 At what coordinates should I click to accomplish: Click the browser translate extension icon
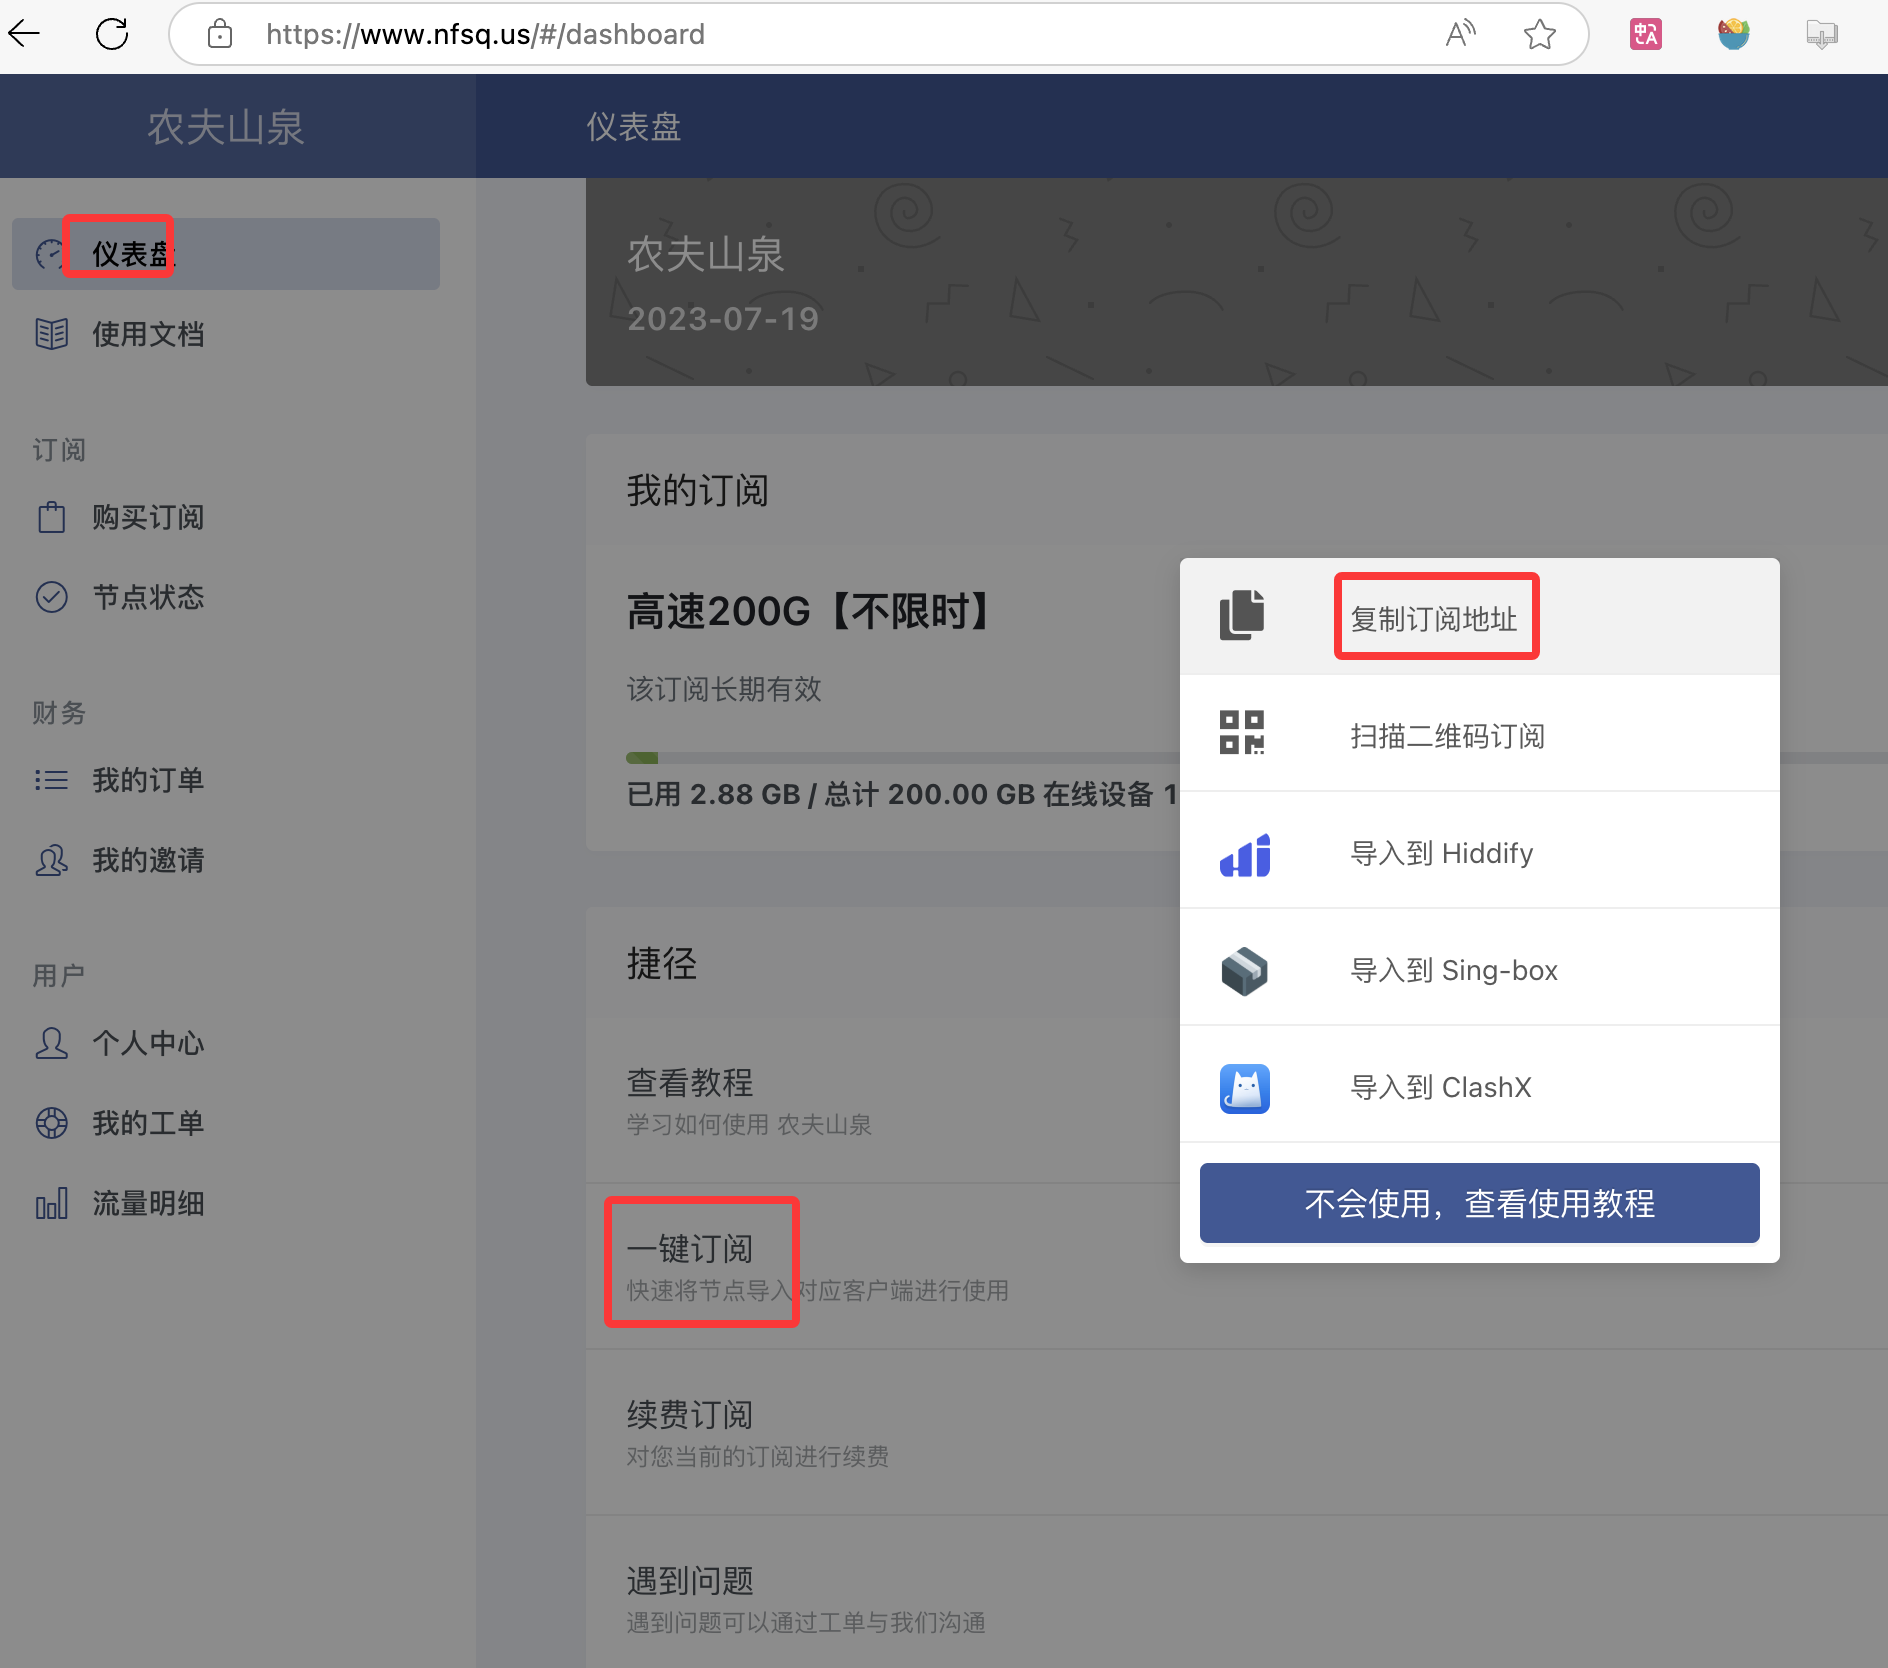(1645, 35)
